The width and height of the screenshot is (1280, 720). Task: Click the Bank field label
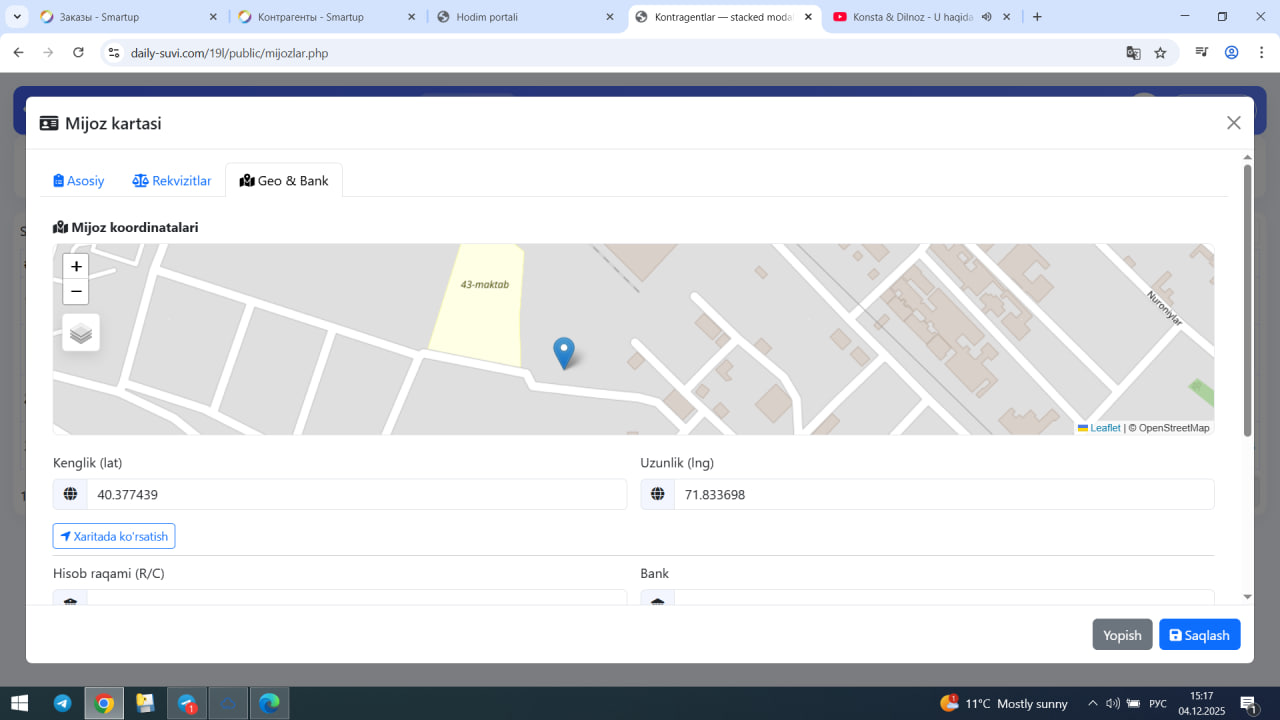click(655, 574)
